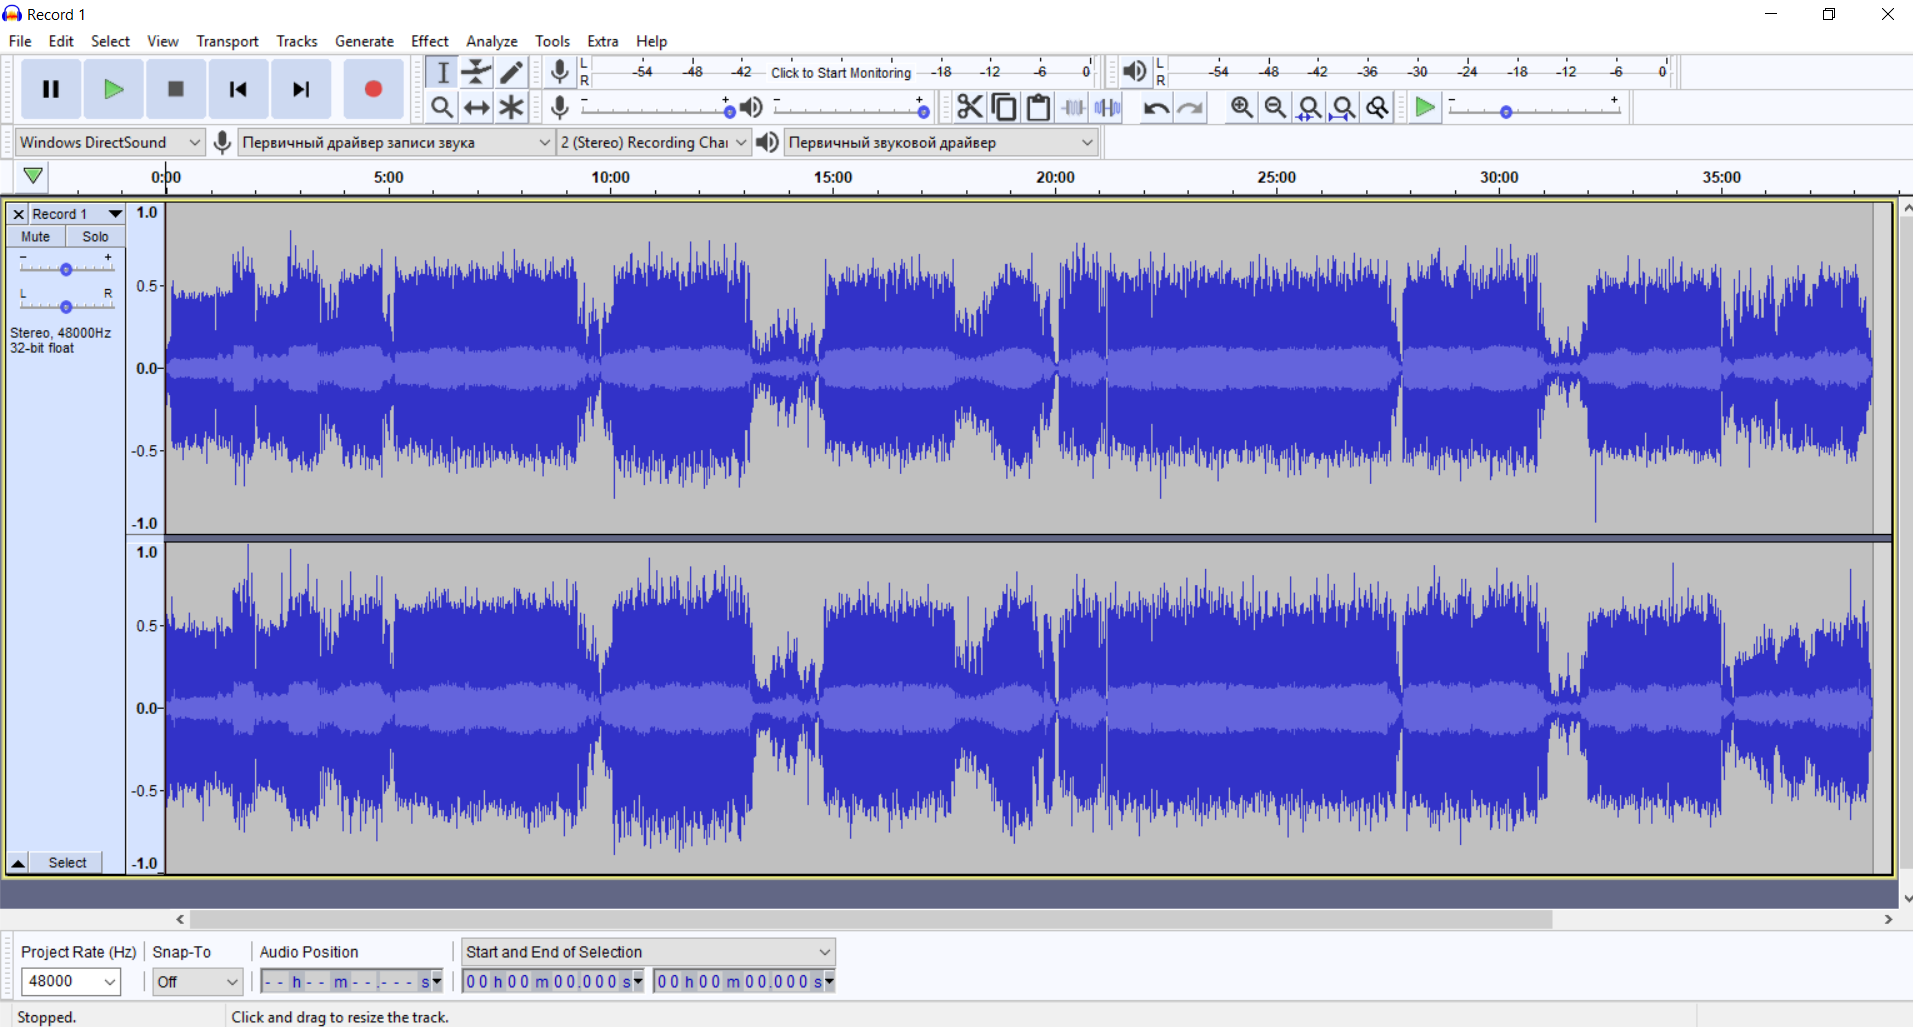
Task: Undo the last action
Action: (x=1155, y=107)
